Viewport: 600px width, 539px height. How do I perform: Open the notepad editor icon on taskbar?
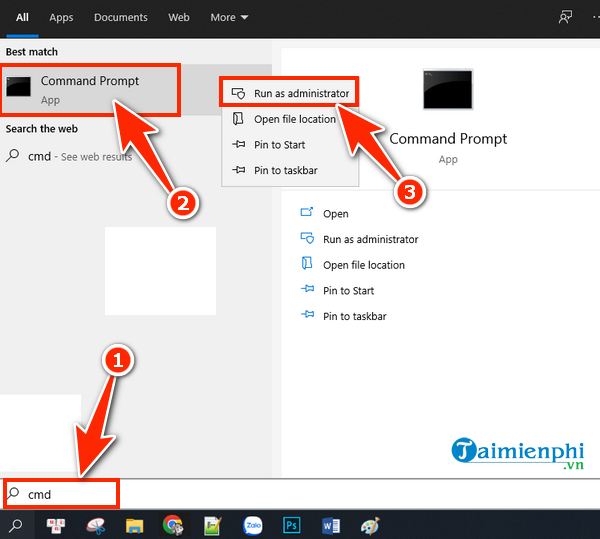pyautogui.click(x=213, y=526)
